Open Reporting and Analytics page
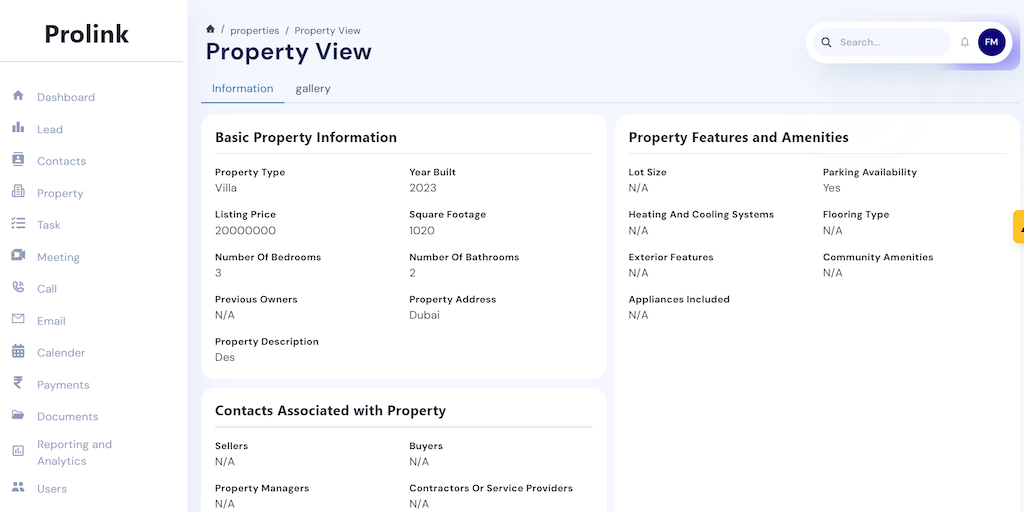 click(x=74, y=453)
